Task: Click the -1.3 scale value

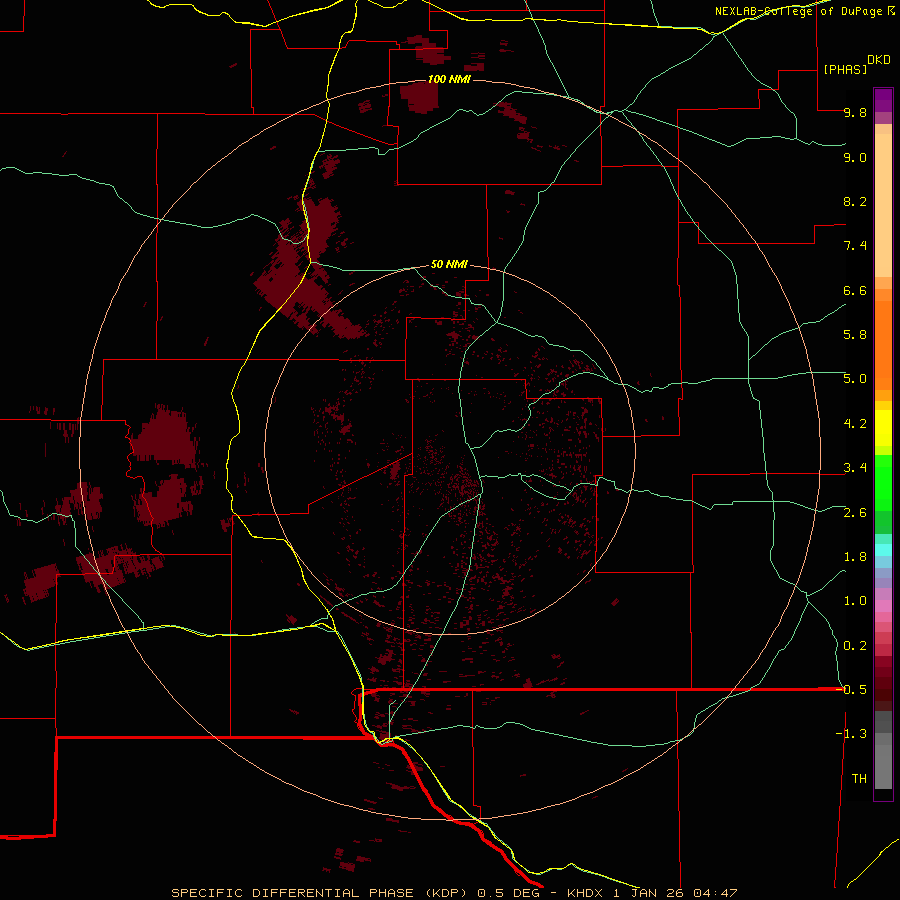Action: point(851,734)
